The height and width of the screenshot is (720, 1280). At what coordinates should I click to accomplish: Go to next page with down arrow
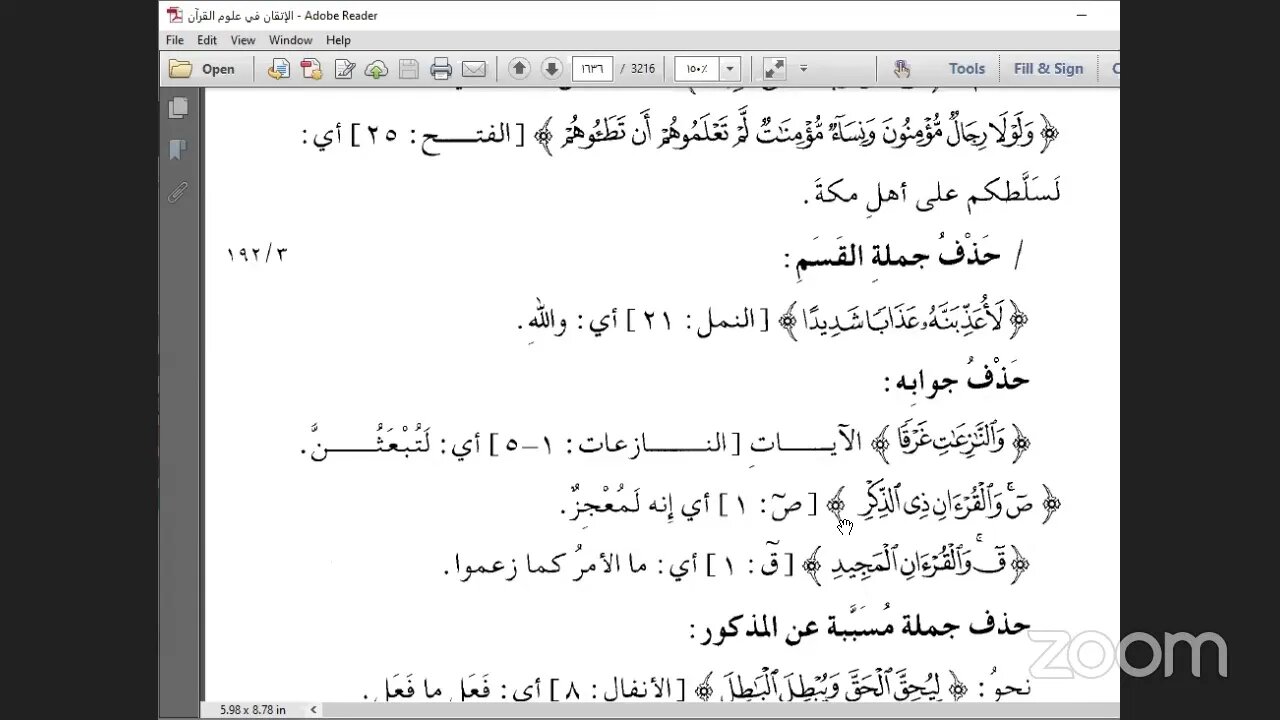tap(551, 69)
